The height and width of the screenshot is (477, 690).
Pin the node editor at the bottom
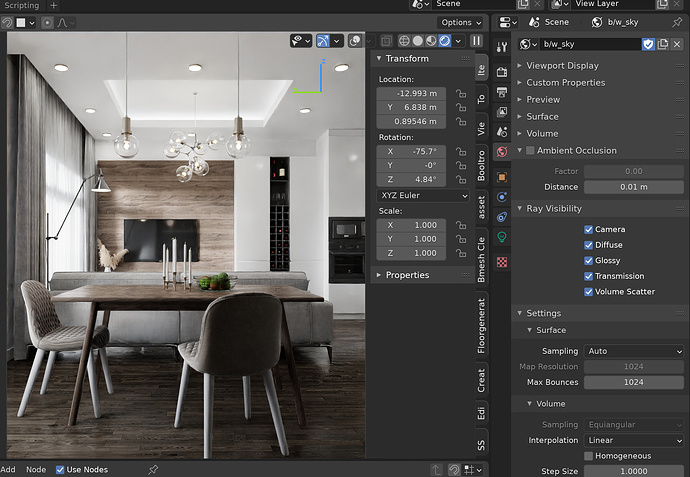pyautogui.click(x=153, y=470)
